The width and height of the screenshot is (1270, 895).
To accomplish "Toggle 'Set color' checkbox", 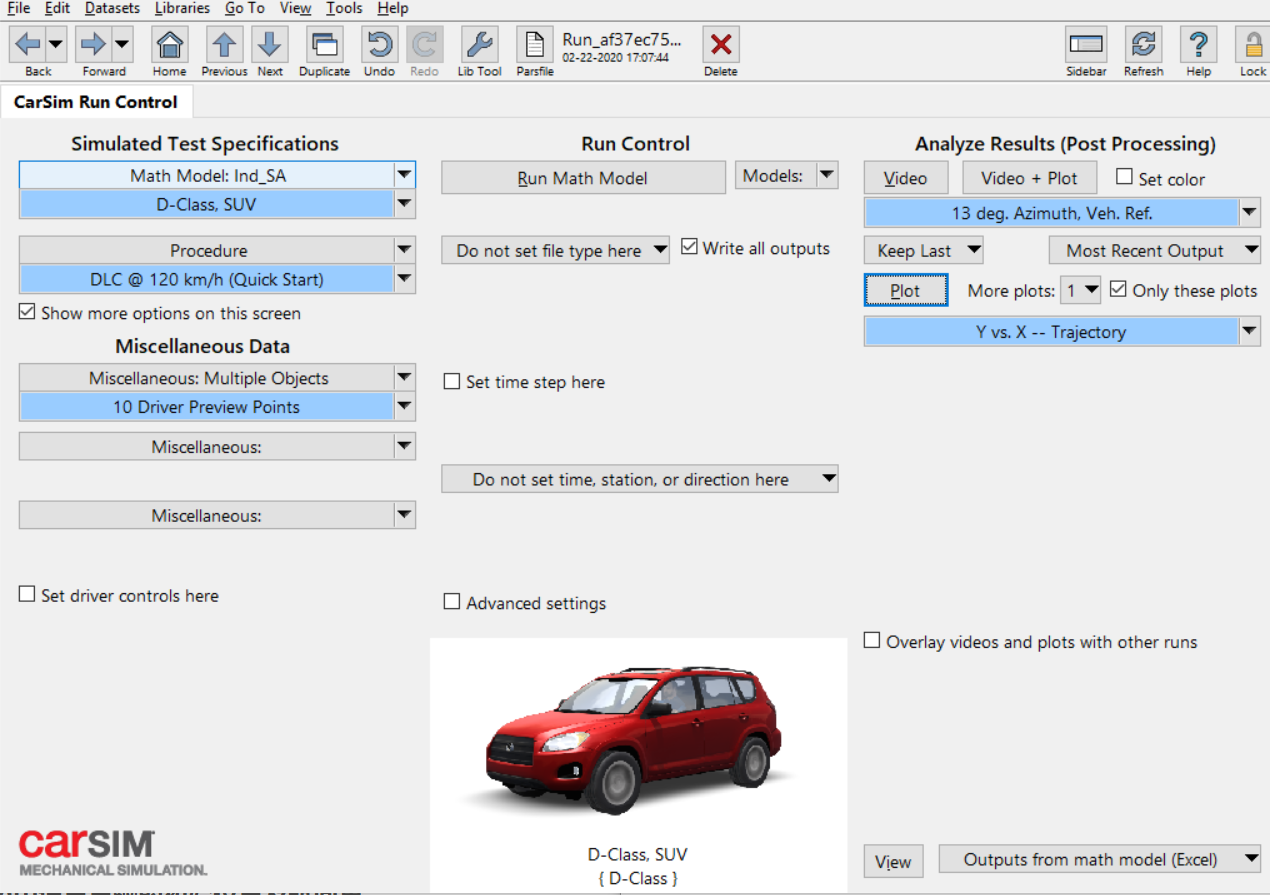I will [x=1124, y=177].
